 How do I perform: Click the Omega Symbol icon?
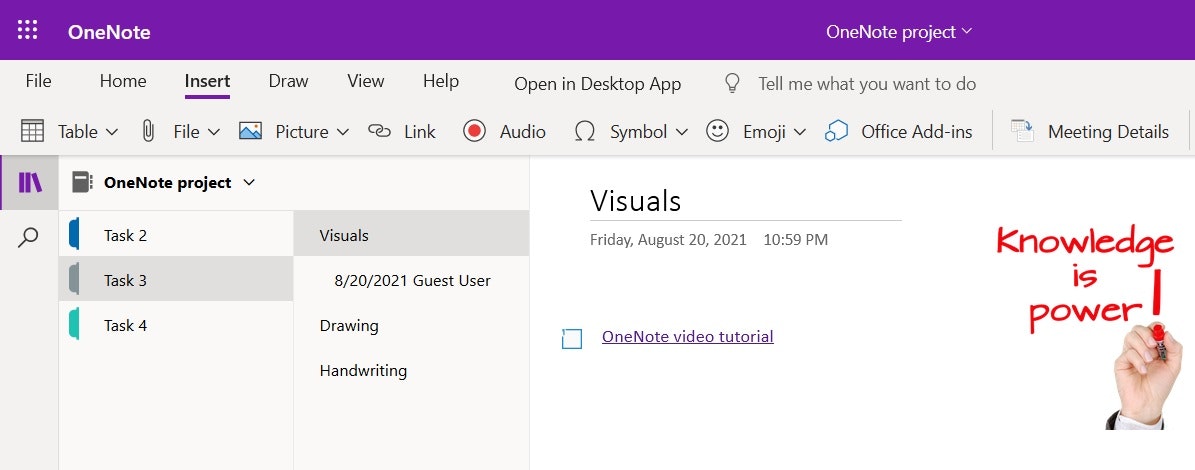point(585,131)
